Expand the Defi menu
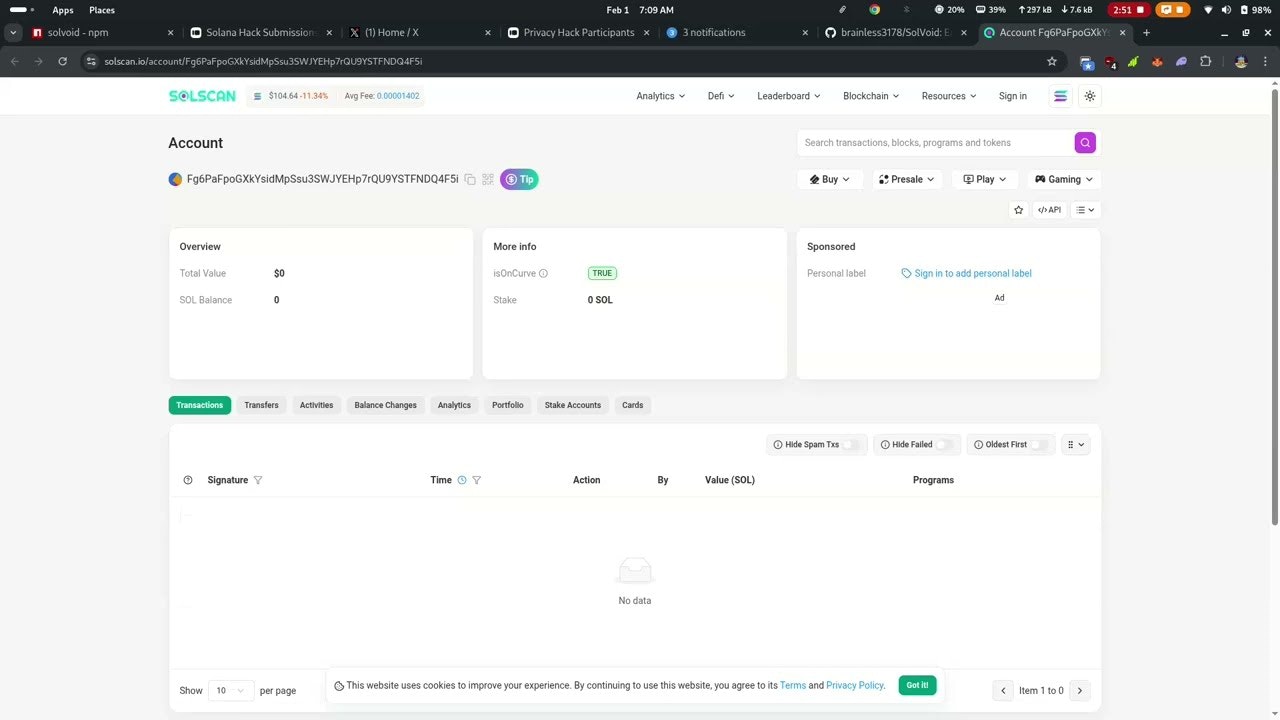Screen dimensions: 1280x720 point(721,96)
